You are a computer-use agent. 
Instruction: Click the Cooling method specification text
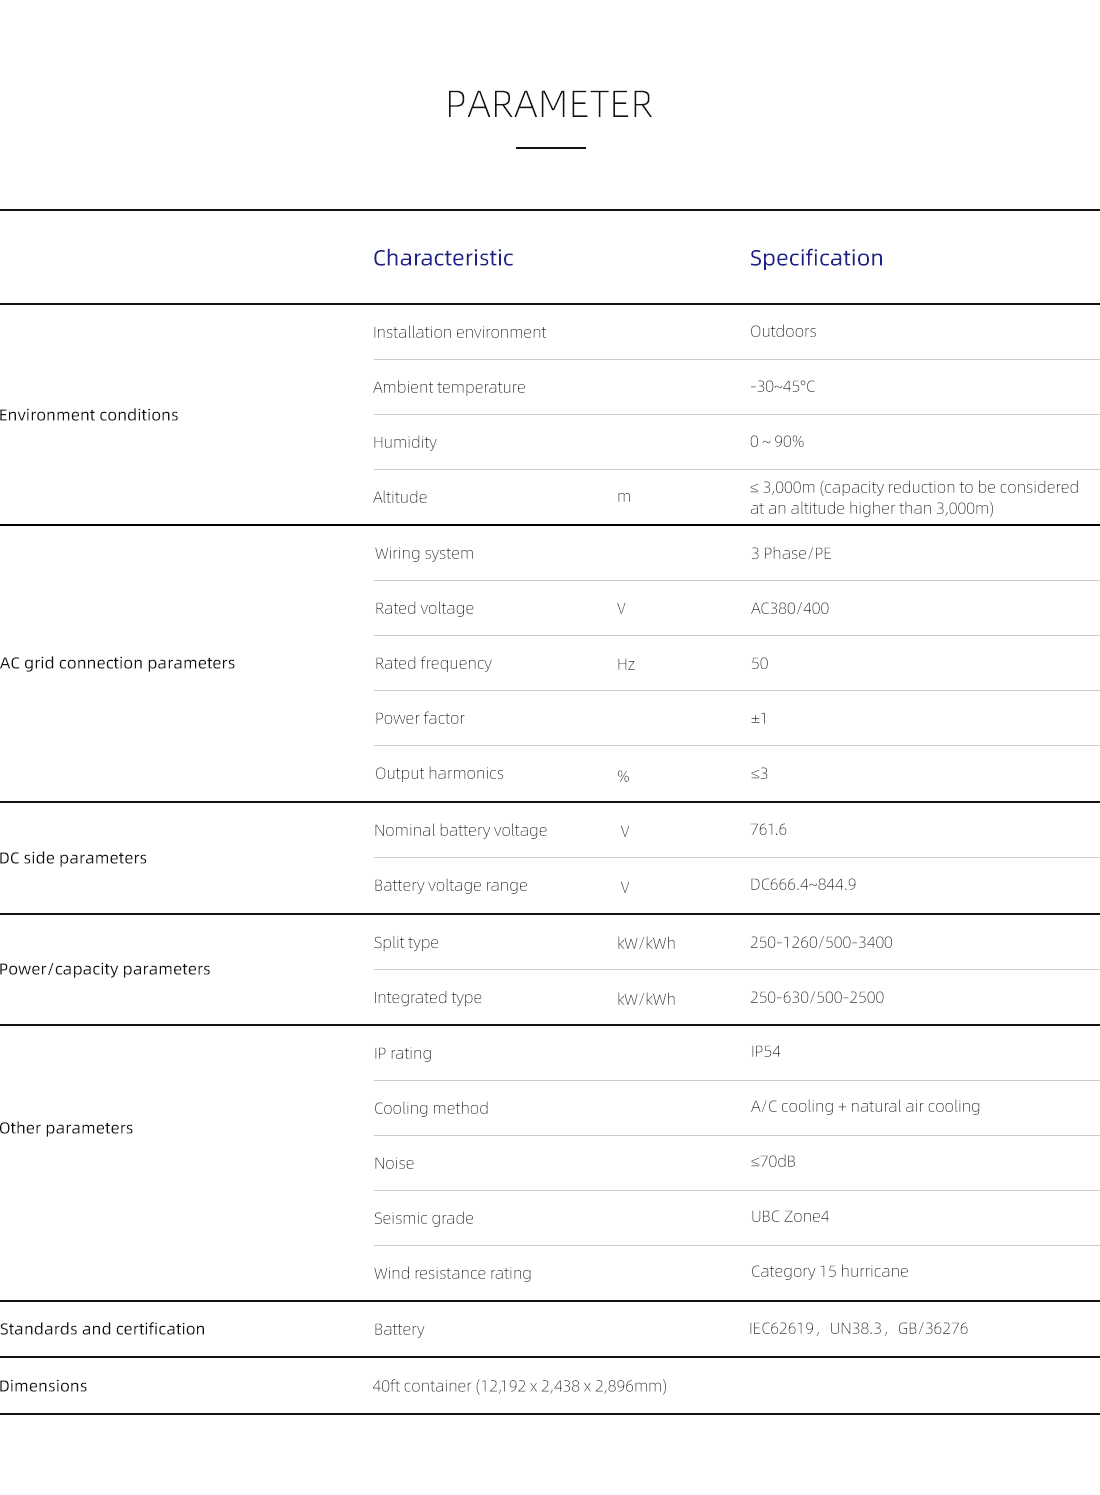[x=865, y=1107]
